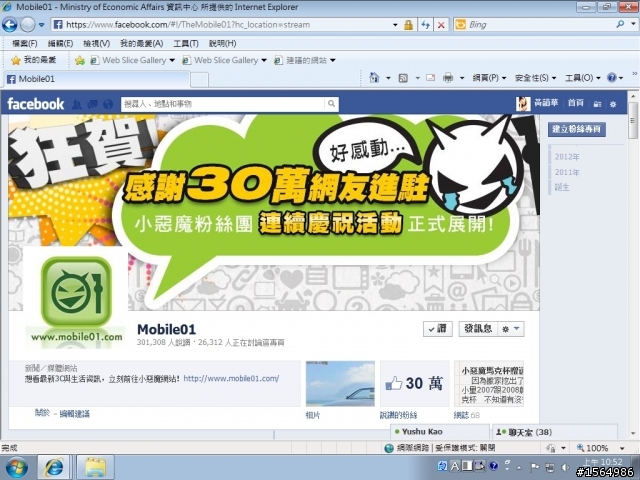Viewport: 640px width, 480px height.
Task: Click the red stop loading icon
Action: 441,25
